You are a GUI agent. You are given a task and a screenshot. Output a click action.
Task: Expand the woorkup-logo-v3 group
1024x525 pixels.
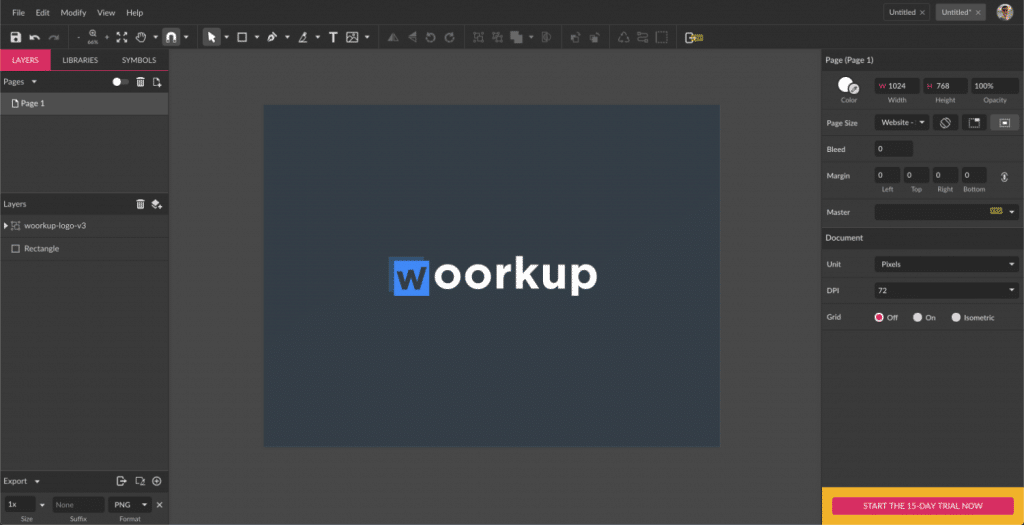tap(6, 225)
